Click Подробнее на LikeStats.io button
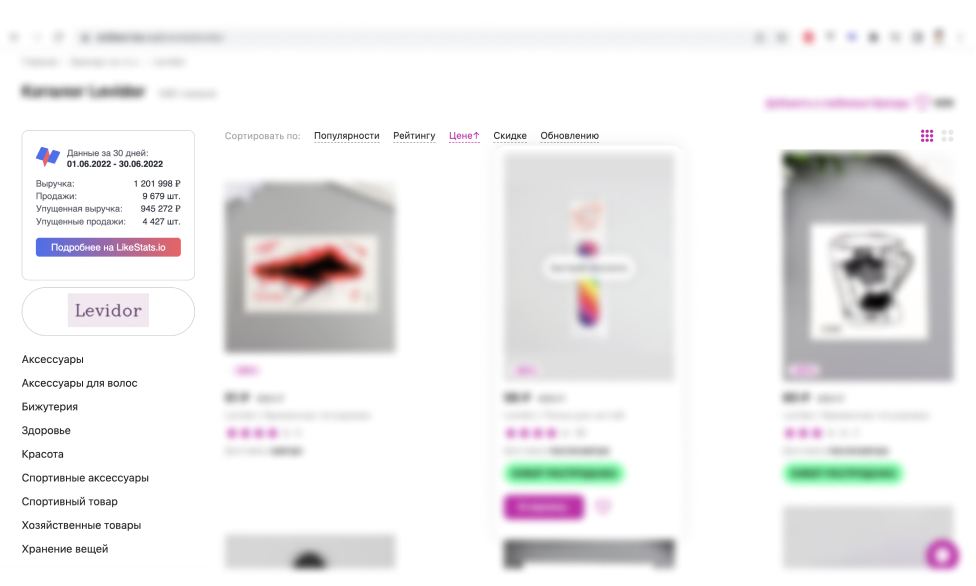 click(x=108, y=247)
